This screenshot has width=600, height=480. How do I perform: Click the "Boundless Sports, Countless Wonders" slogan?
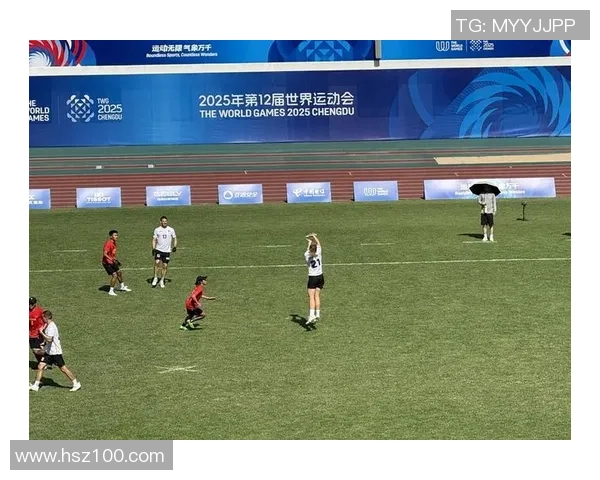[182, 55]
